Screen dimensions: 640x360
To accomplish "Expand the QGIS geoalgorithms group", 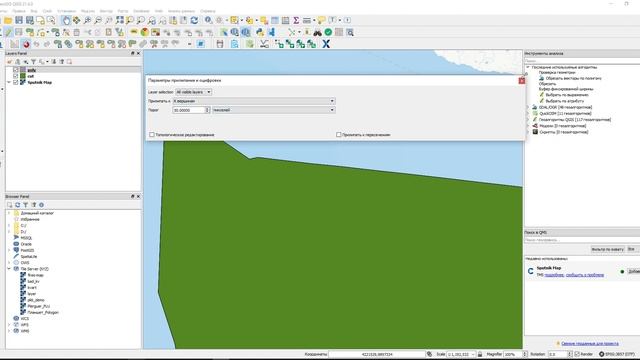I will [x=529, y=120].
